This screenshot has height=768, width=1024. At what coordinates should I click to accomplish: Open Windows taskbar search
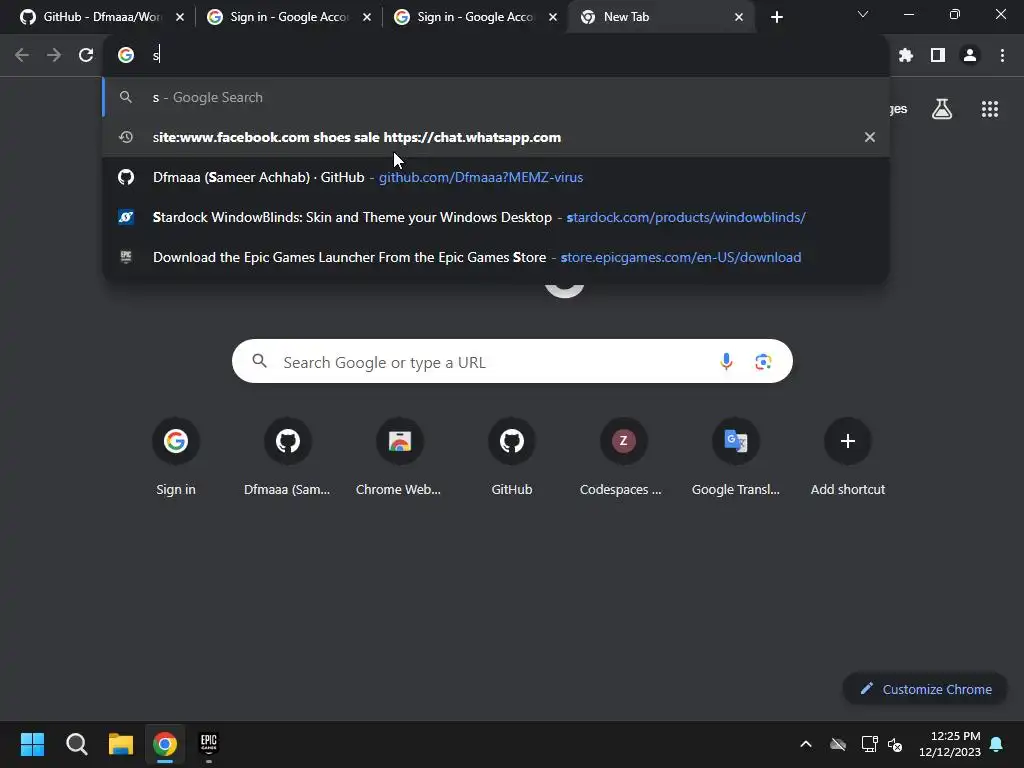pos(76,744)
